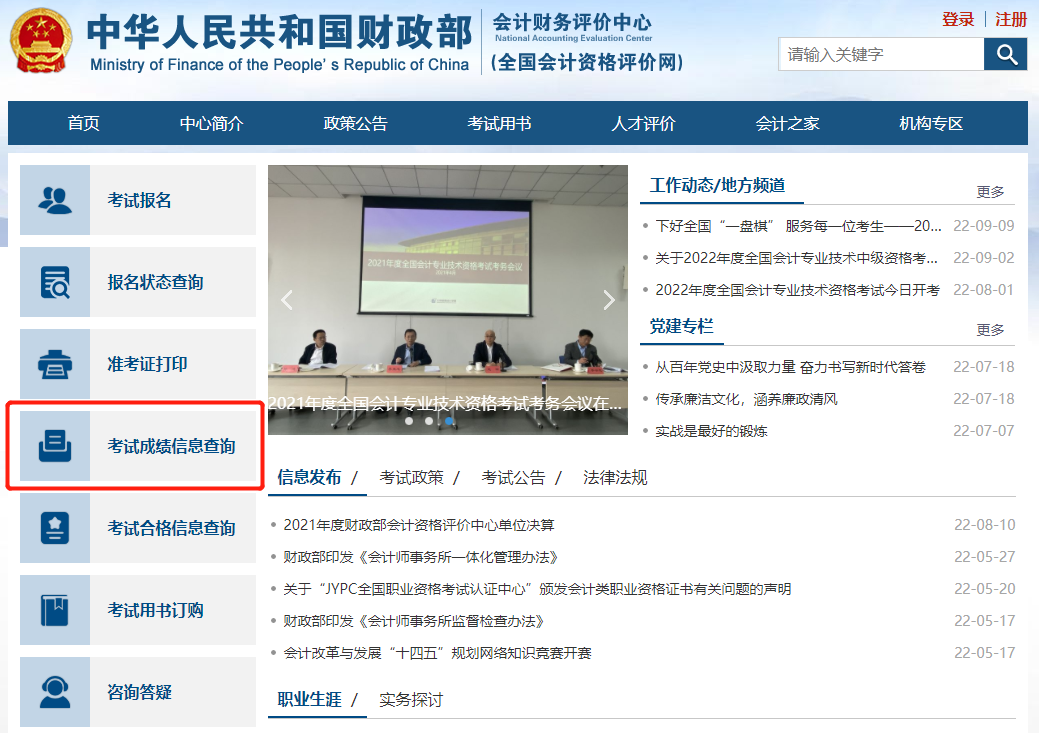Click the 考试用书订购 book icon
The height and width of the screenshot is (733, 1039).
pyautogui.click(x=55, y=610)
